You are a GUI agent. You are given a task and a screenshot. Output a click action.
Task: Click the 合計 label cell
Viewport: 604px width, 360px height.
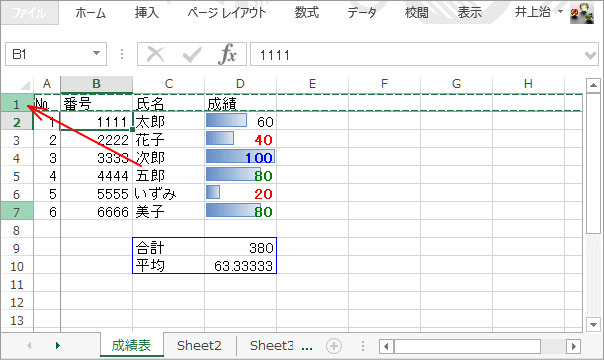169,248
